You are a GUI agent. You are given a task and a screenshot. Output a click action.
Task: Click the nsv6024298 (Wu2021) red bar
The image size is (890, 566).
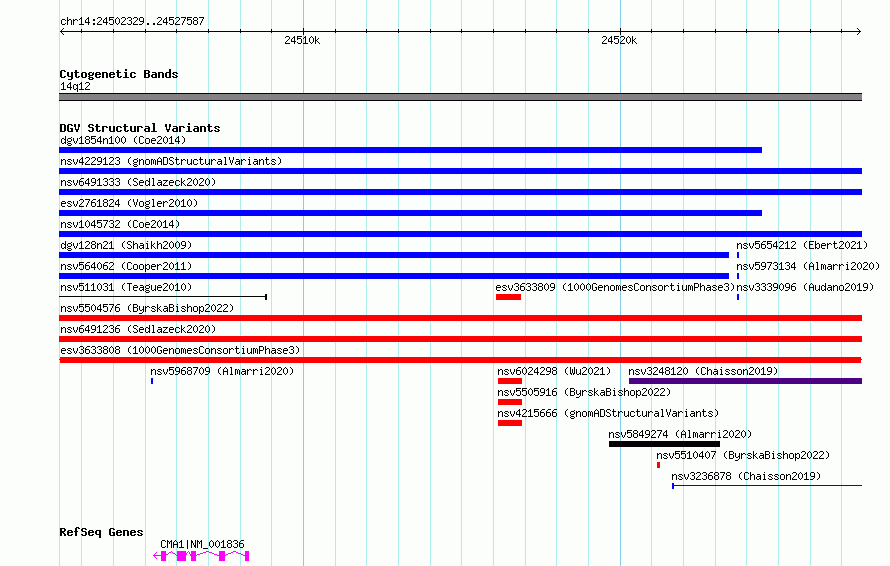(510, 381)
